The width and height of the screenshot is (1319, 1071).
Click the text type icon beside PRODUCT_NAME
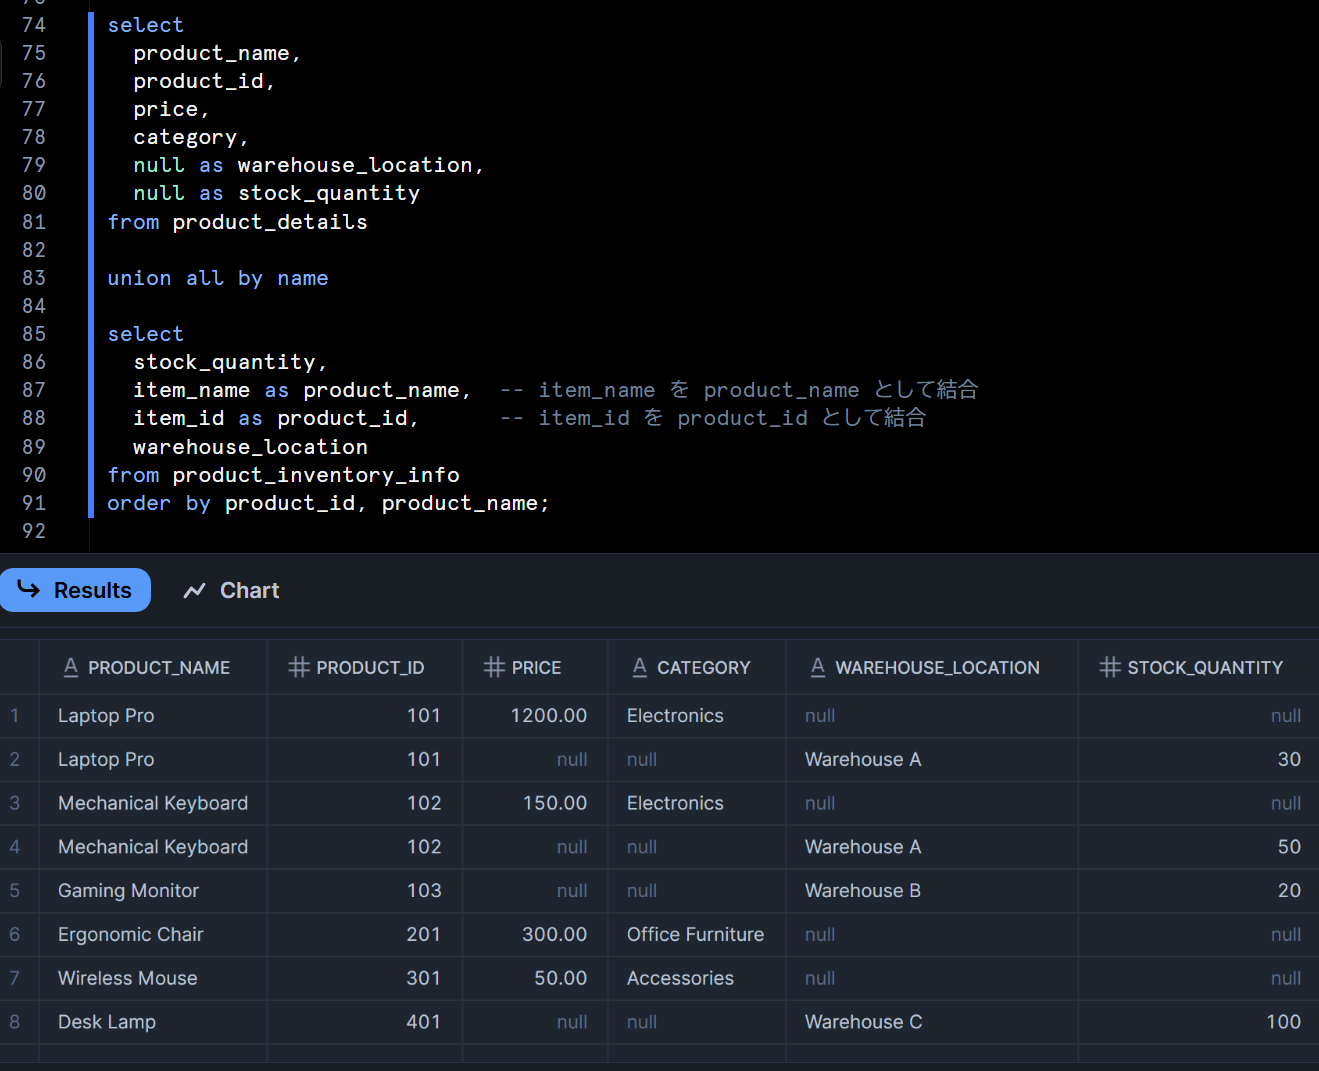tap(71, 667)
